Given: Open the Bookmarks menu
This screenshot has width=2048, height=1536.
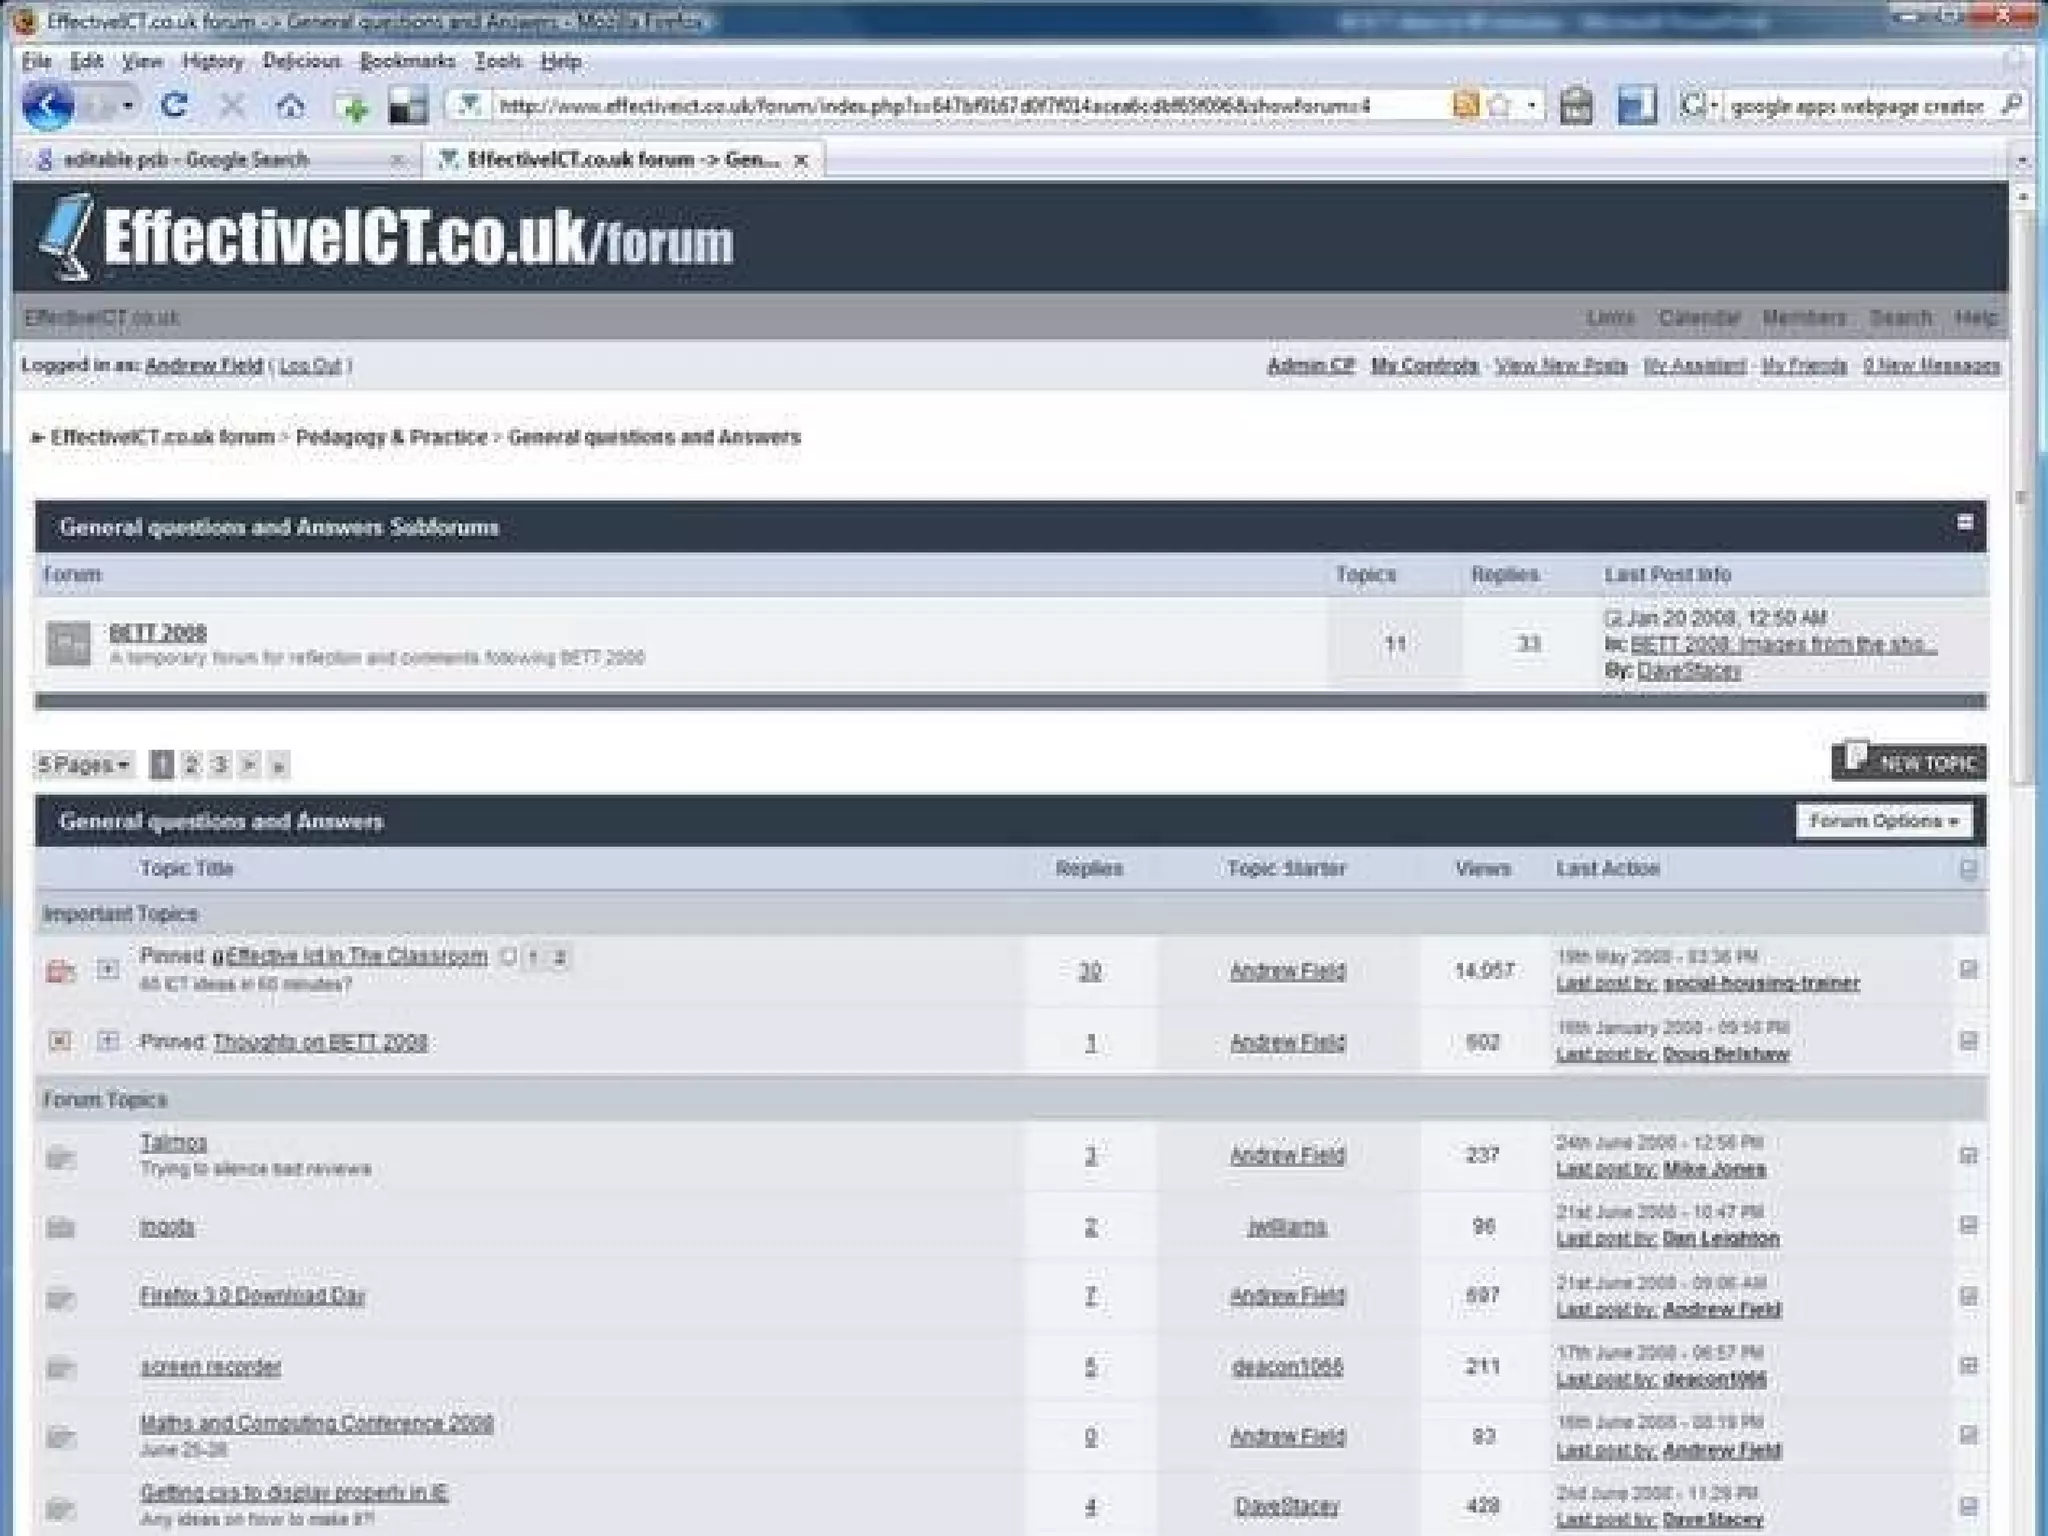Looking at the screenshot, I should point(407,62).
